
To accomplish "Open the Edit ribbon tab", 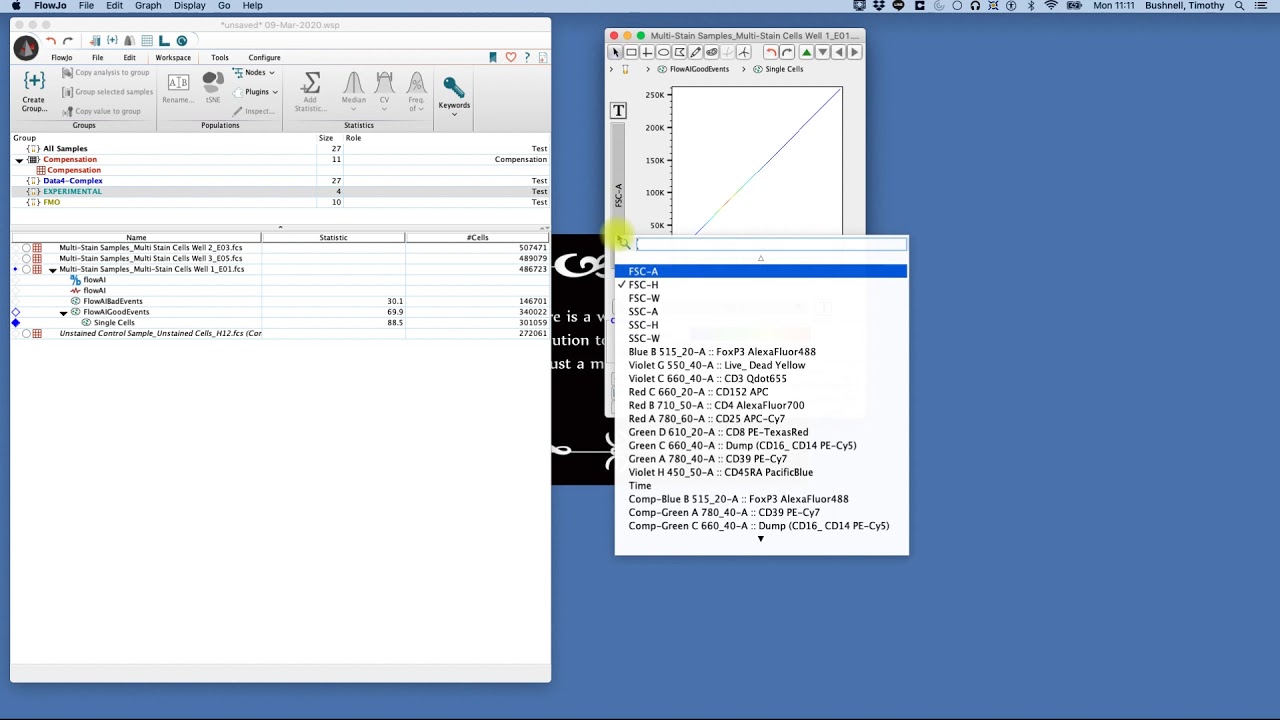I will [x=129, y=57].
